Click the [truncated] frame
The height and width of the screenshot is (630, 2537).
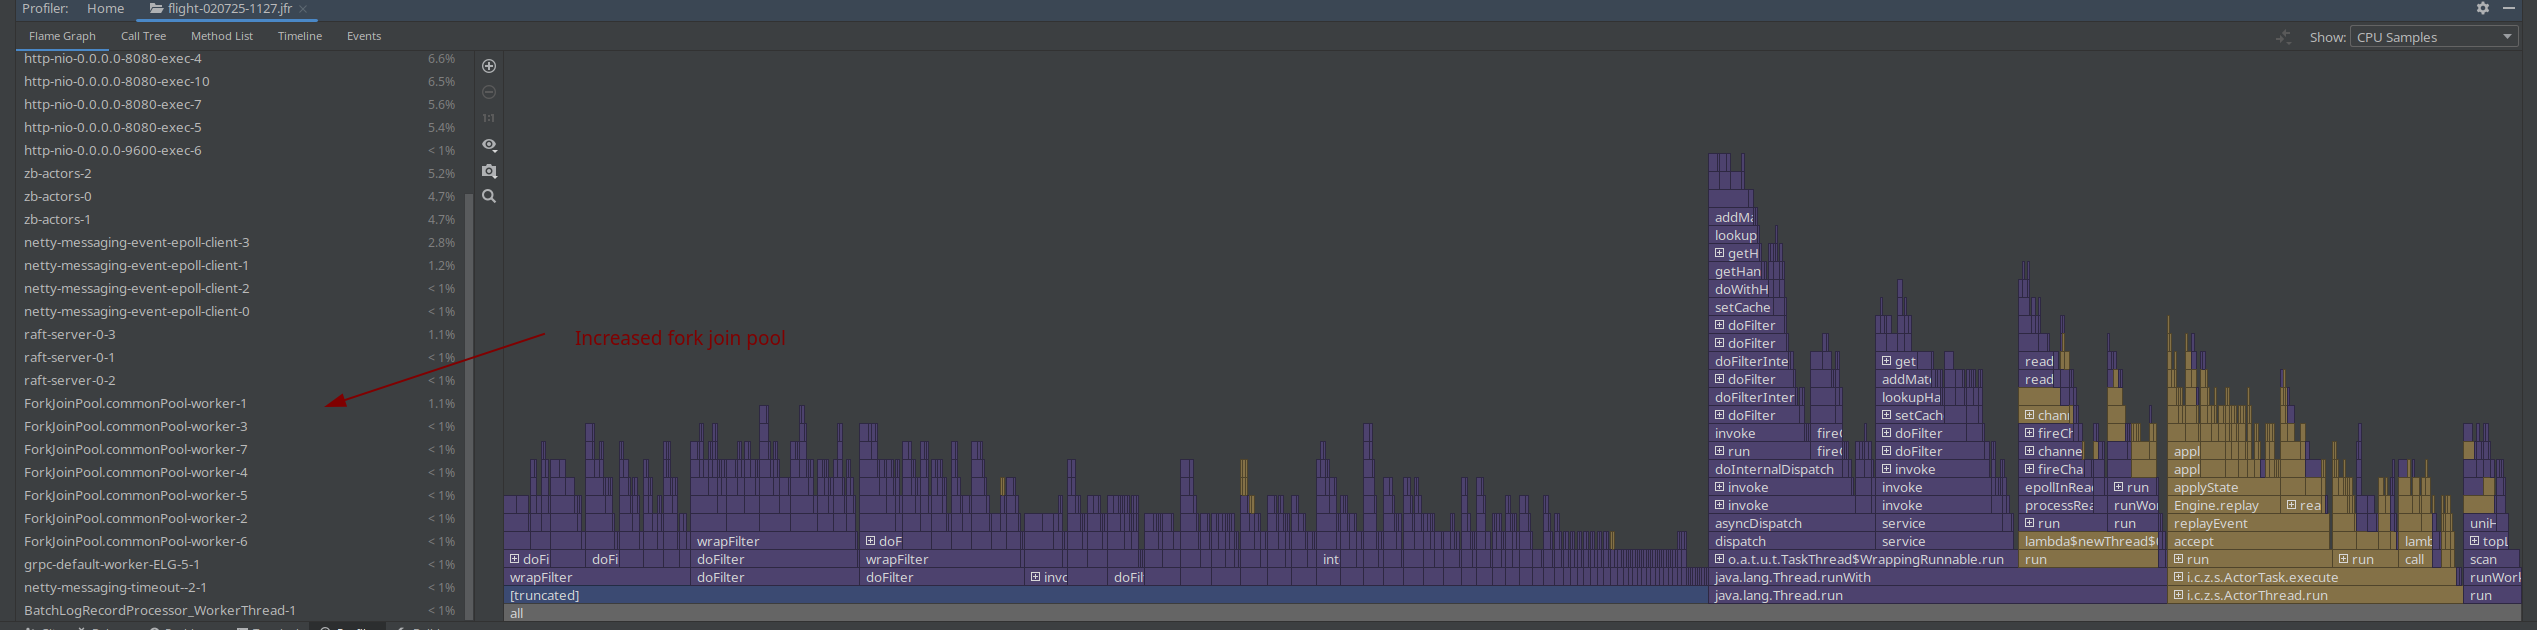(x=1106, y=595)
